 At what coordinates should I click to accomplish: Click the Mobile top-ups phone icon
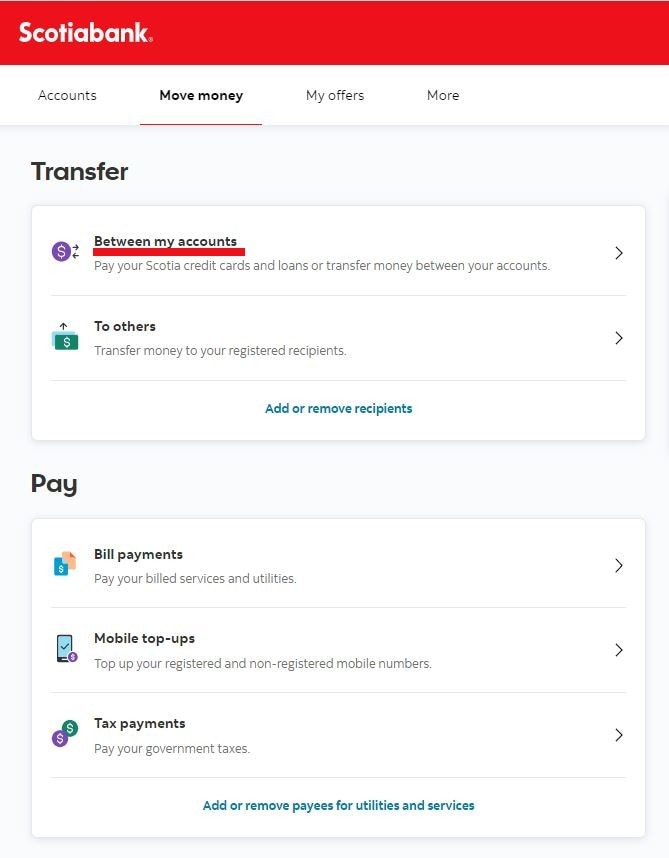point(64,649)
